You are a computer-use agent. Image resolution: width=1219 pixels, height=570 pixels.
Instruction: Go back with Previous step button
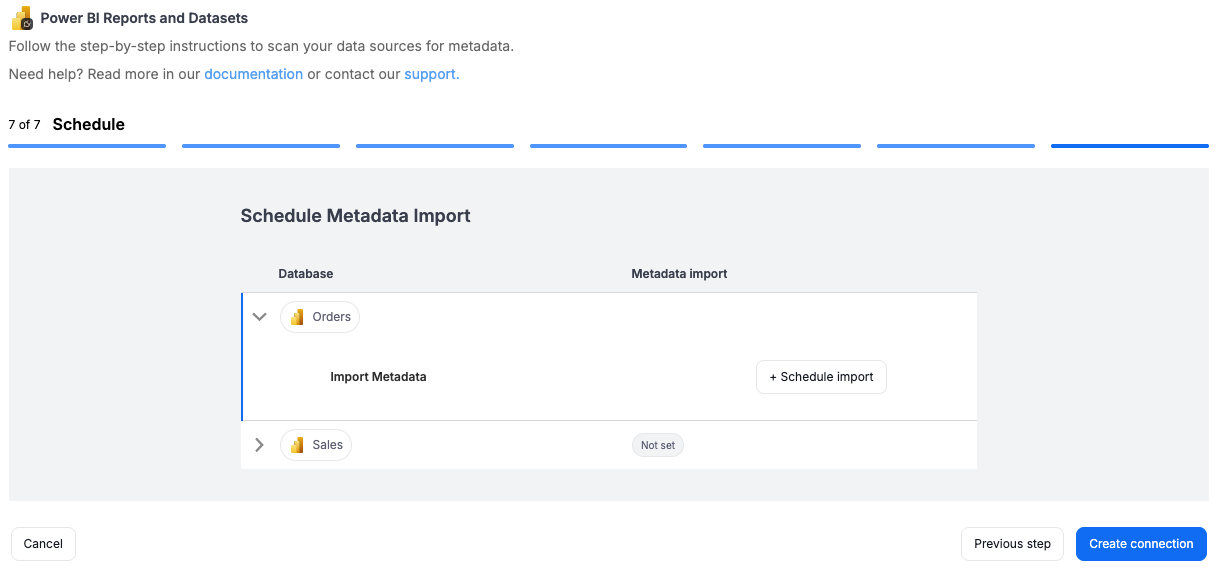1012,544
